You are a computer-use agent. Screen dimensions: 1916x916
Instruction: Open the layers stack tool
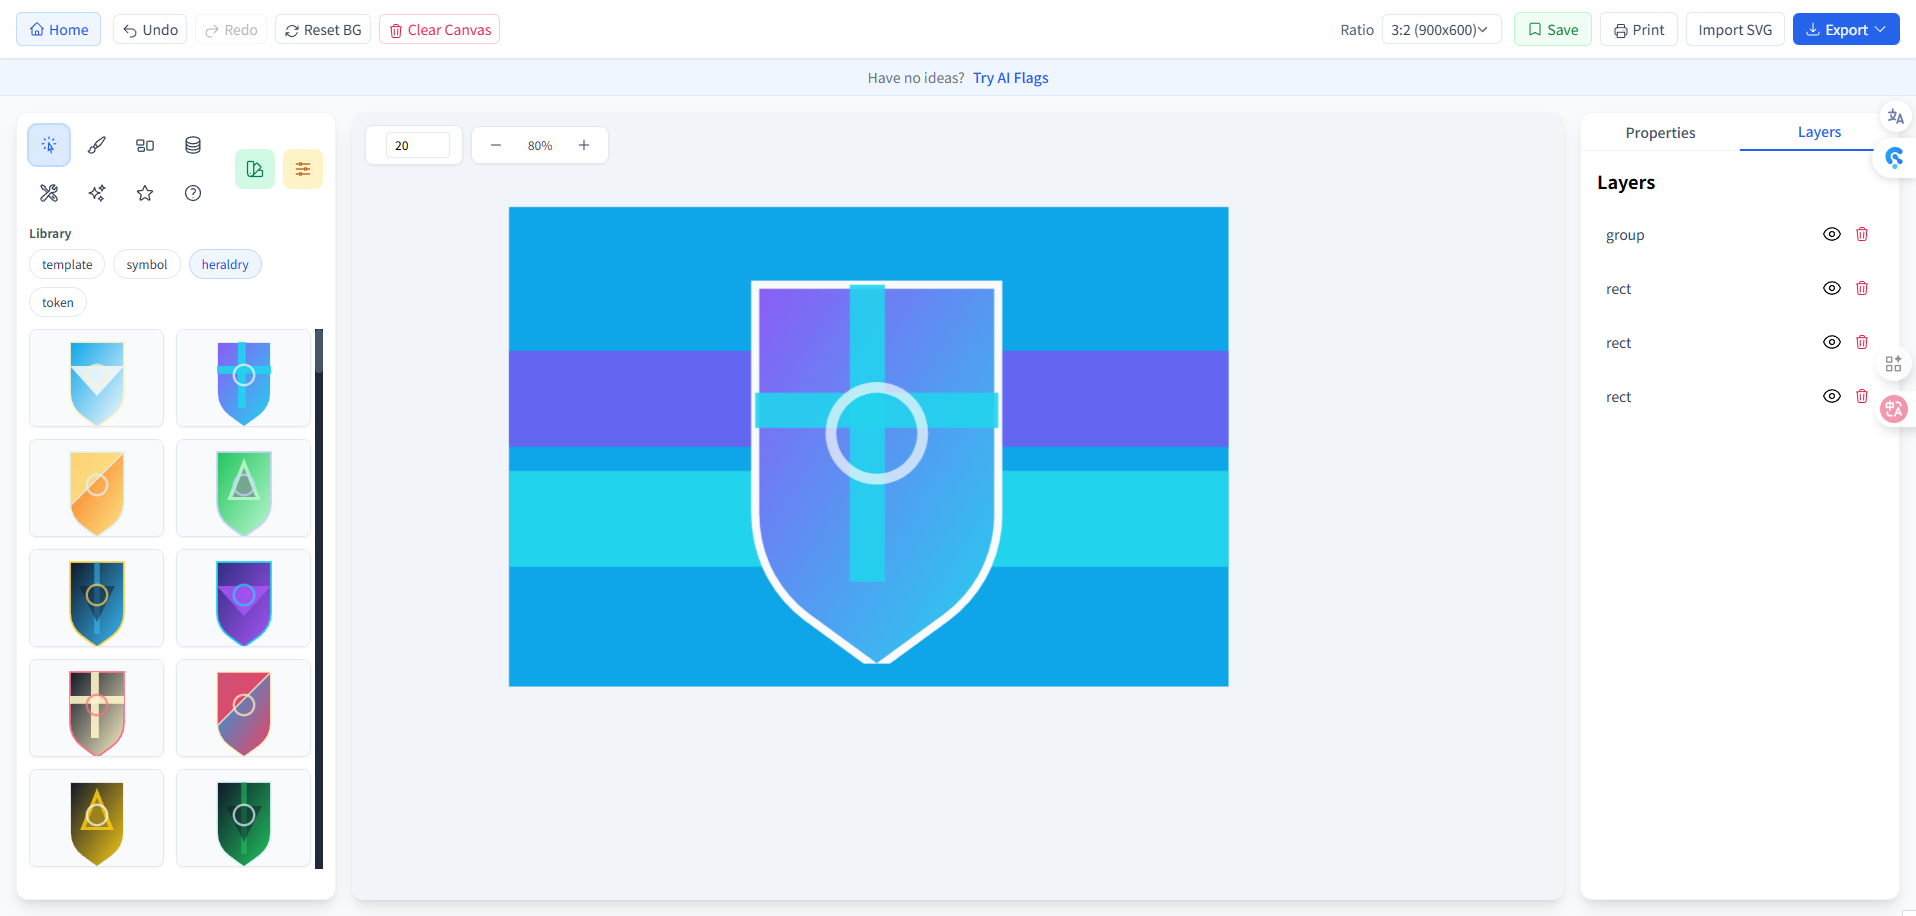click(x=192, y=145)
